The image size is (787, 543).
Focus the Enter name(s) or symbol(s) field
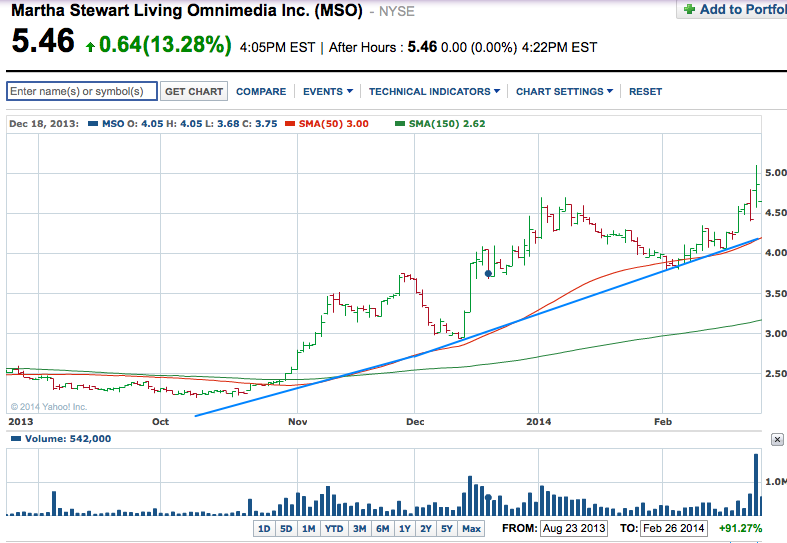click(82, 91)
